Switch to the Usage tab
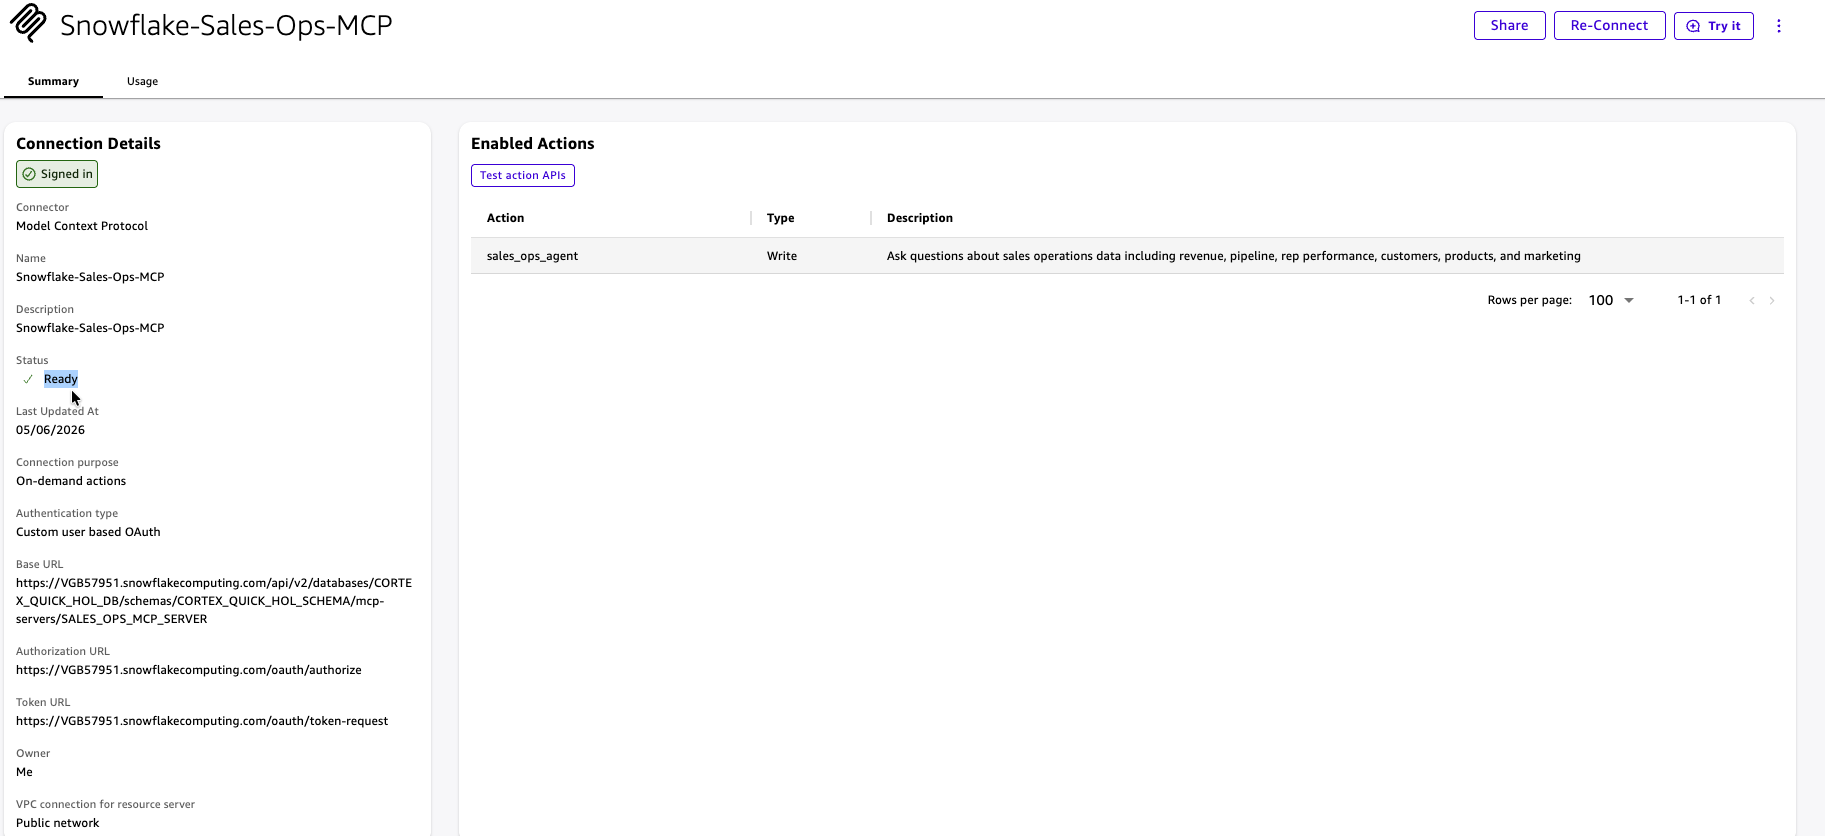This screenshot has height=836, width=1825. click(142, 81)
